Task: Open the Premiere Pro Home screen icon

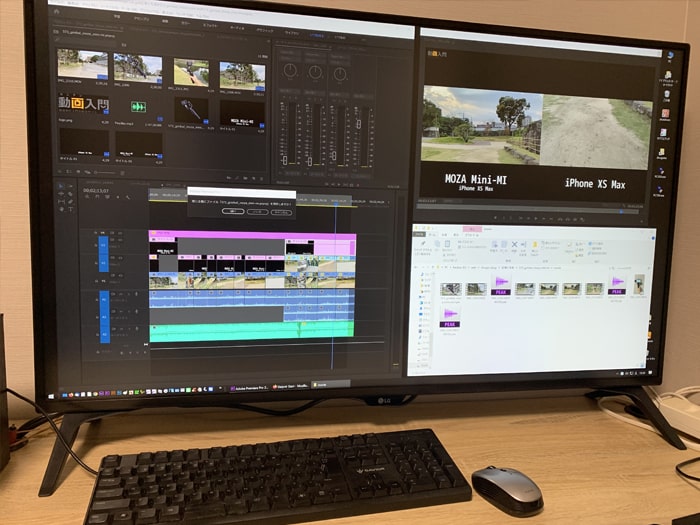Action: (57, 11)
